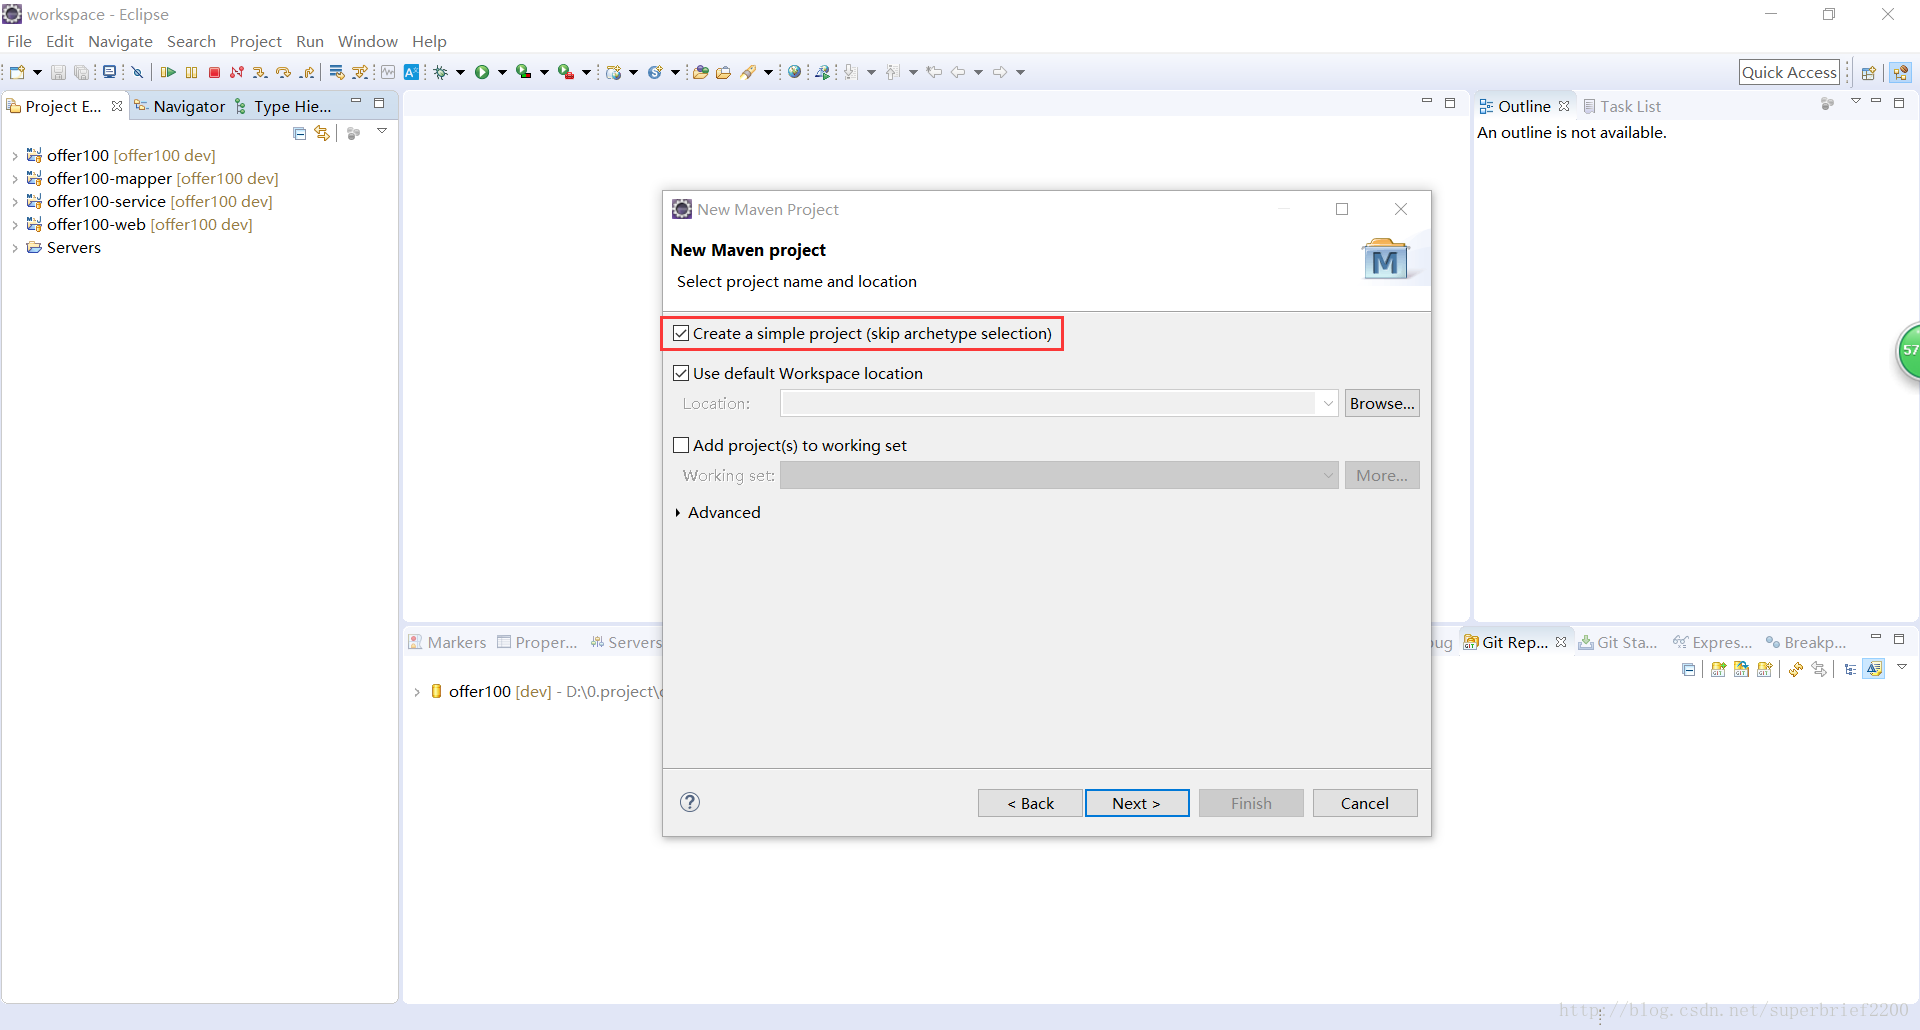Check 'Add project(s) to working set'
1920x1030 pixels.
tap(681, 445)
